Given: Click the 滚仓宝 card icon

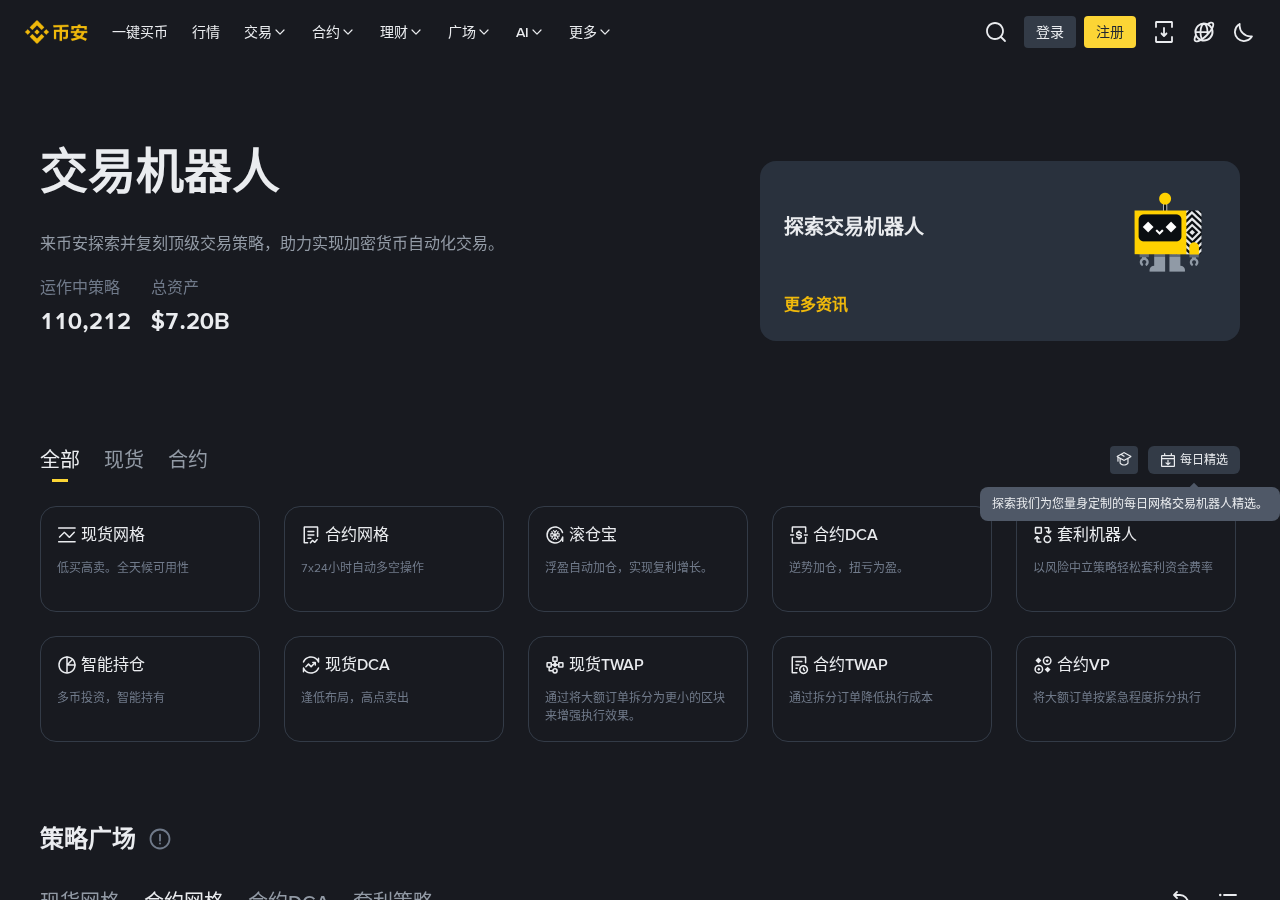Looking at the screenshot, I should pos(555,535).
